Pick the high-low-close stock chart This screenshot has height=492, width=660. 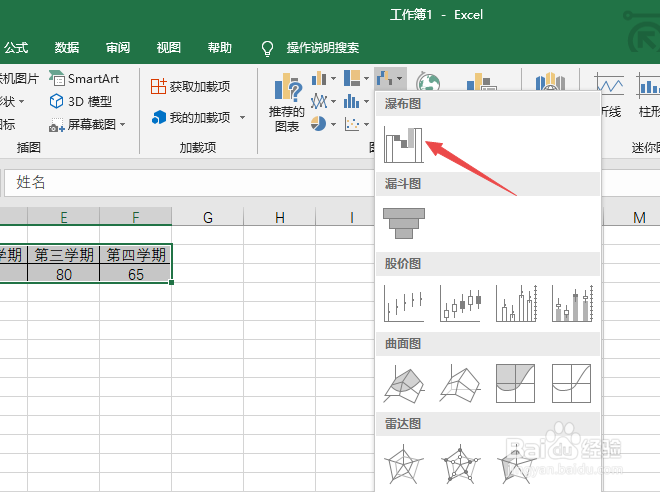[x=404, y=303]
